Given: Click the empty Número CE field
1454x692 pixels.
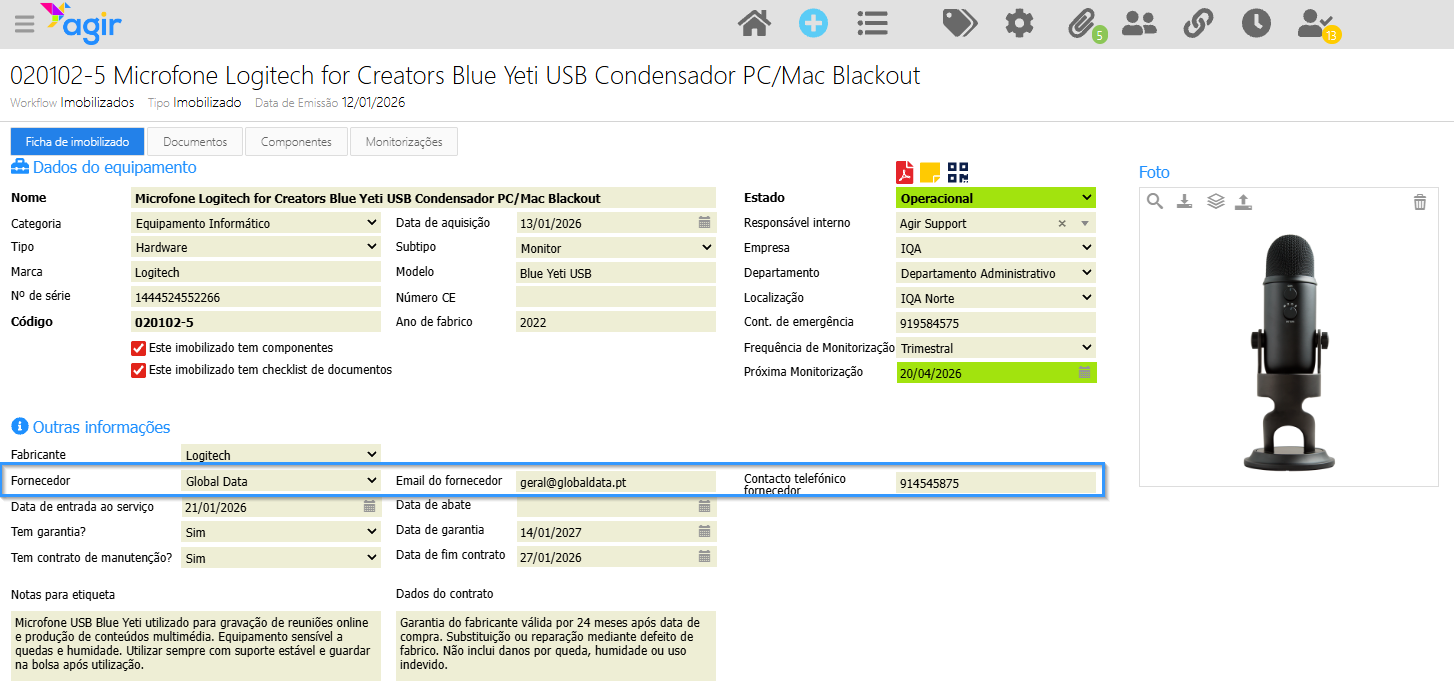Looking at the screenshot, I should point(616,297).
